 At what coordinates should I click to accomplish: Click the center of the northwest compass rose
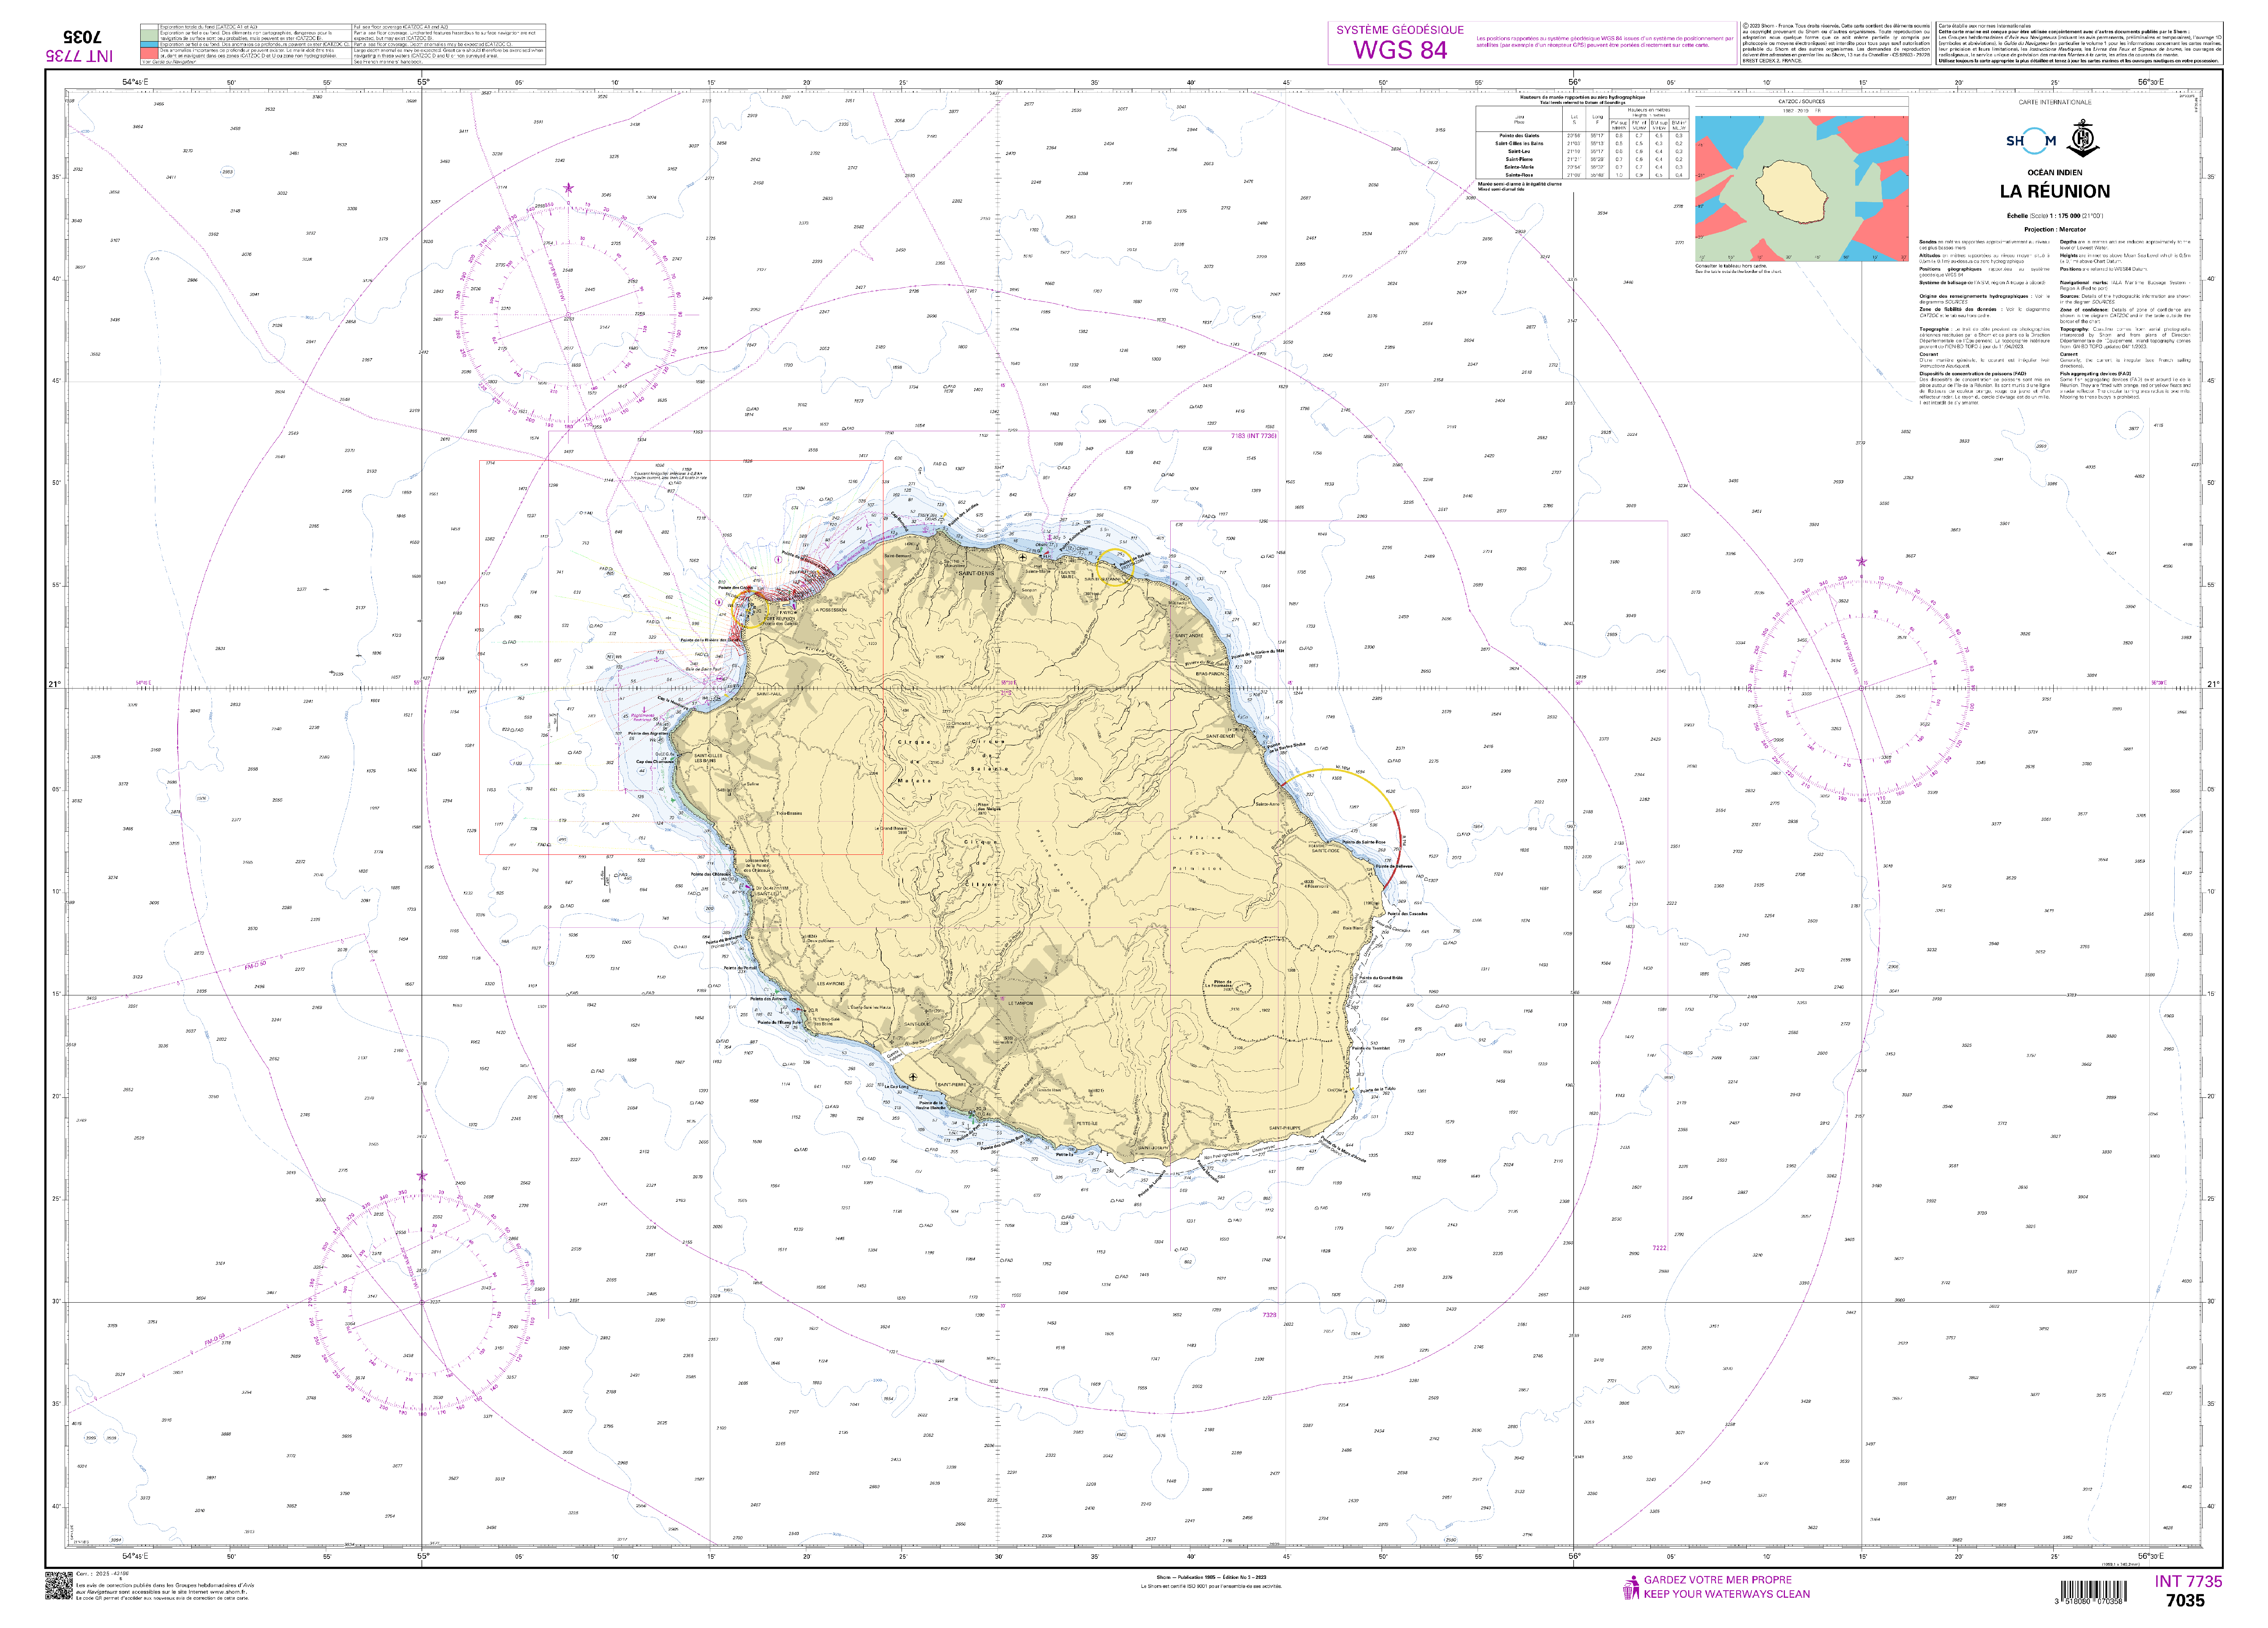[x=569, y=316]
